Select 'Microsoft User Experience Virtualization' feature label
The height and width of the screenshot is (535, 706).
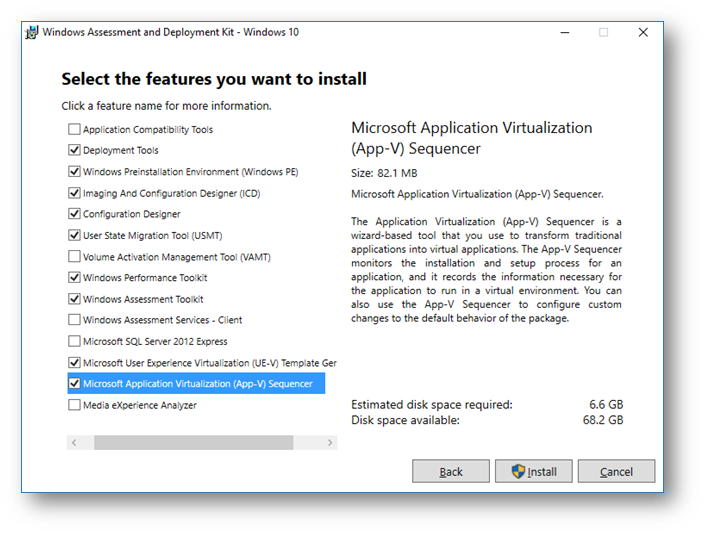click(210, 363)
